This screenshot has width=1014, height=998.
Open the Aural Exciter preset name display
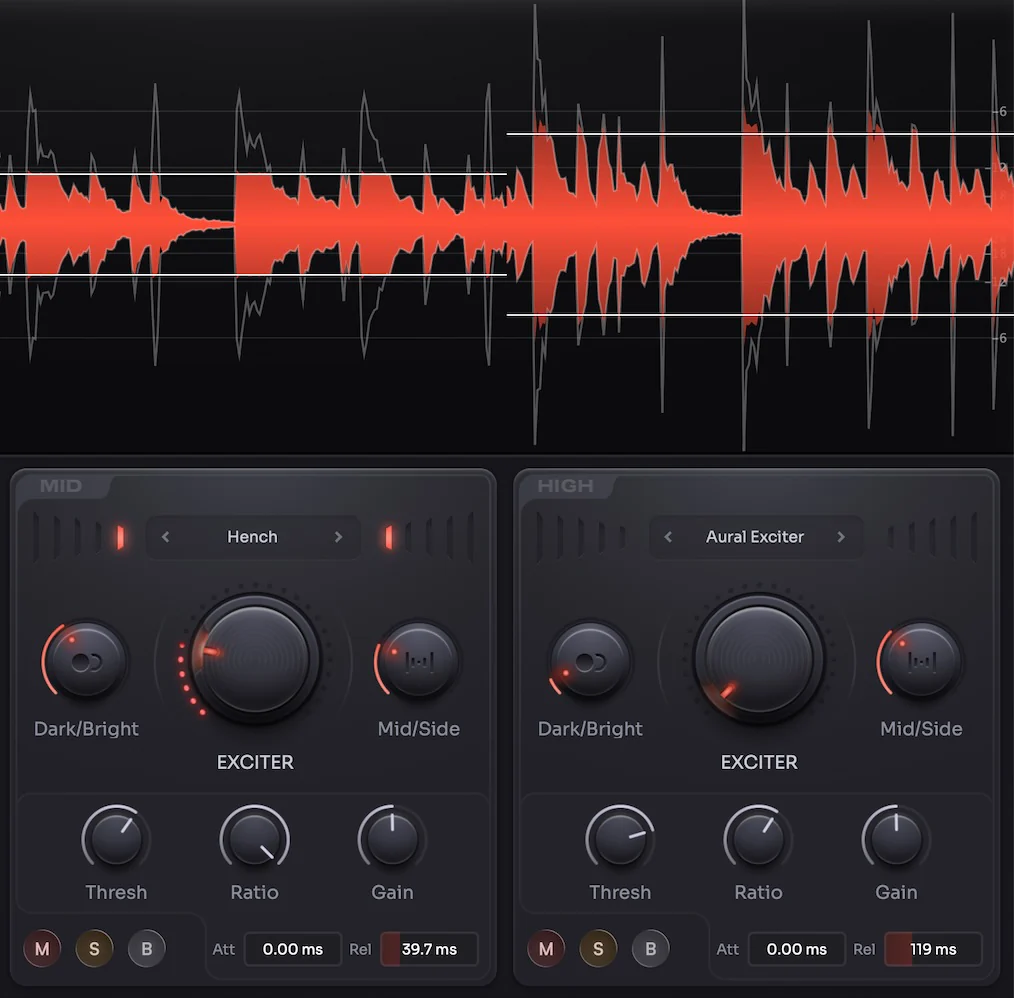pos(755,537)
